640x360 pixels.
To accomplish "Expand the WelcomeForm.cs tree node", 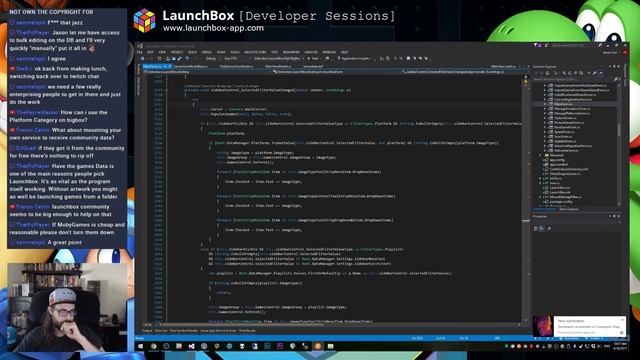I will 545,151.
